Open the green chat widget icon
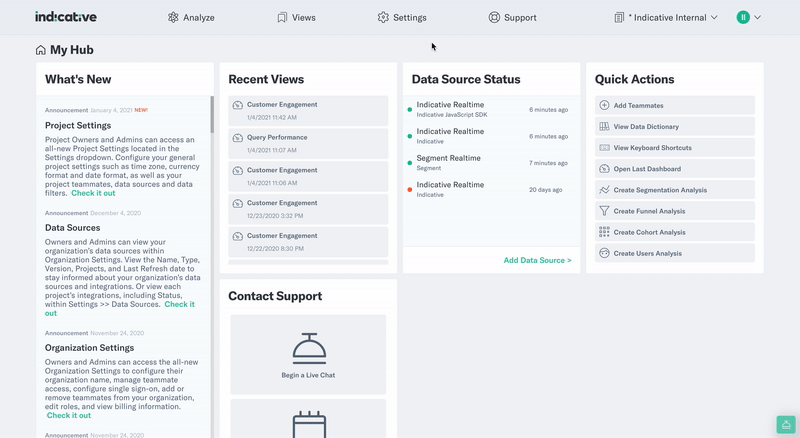Viewport: 800px width, 438px height. [786, 424]
